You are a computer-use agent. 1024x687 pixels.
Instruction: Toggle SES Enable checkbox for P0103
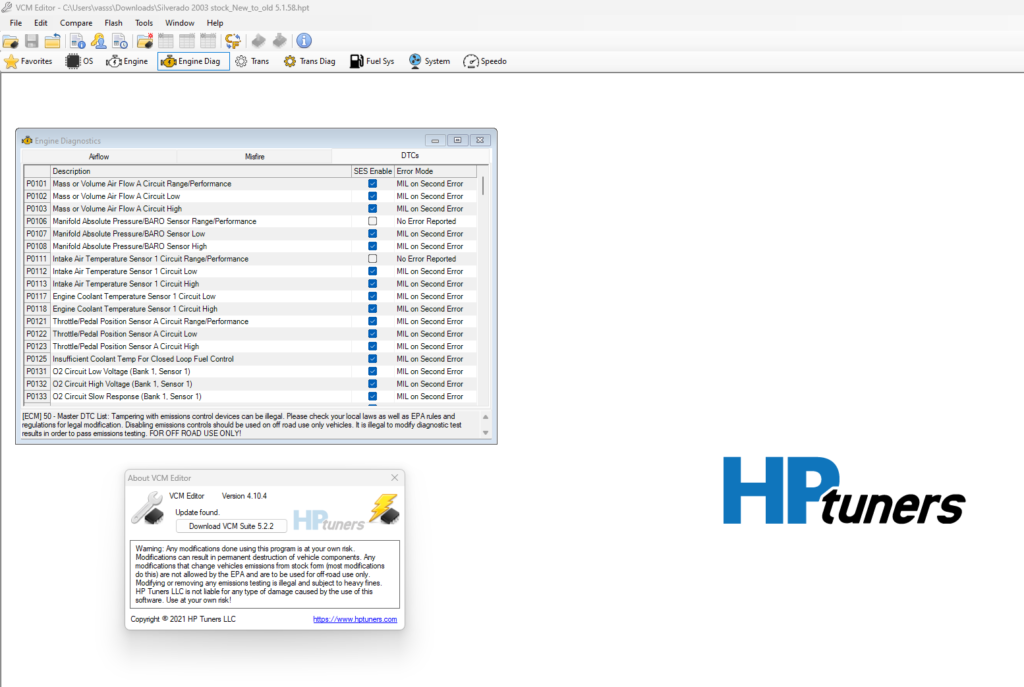(x=372, y=209)
